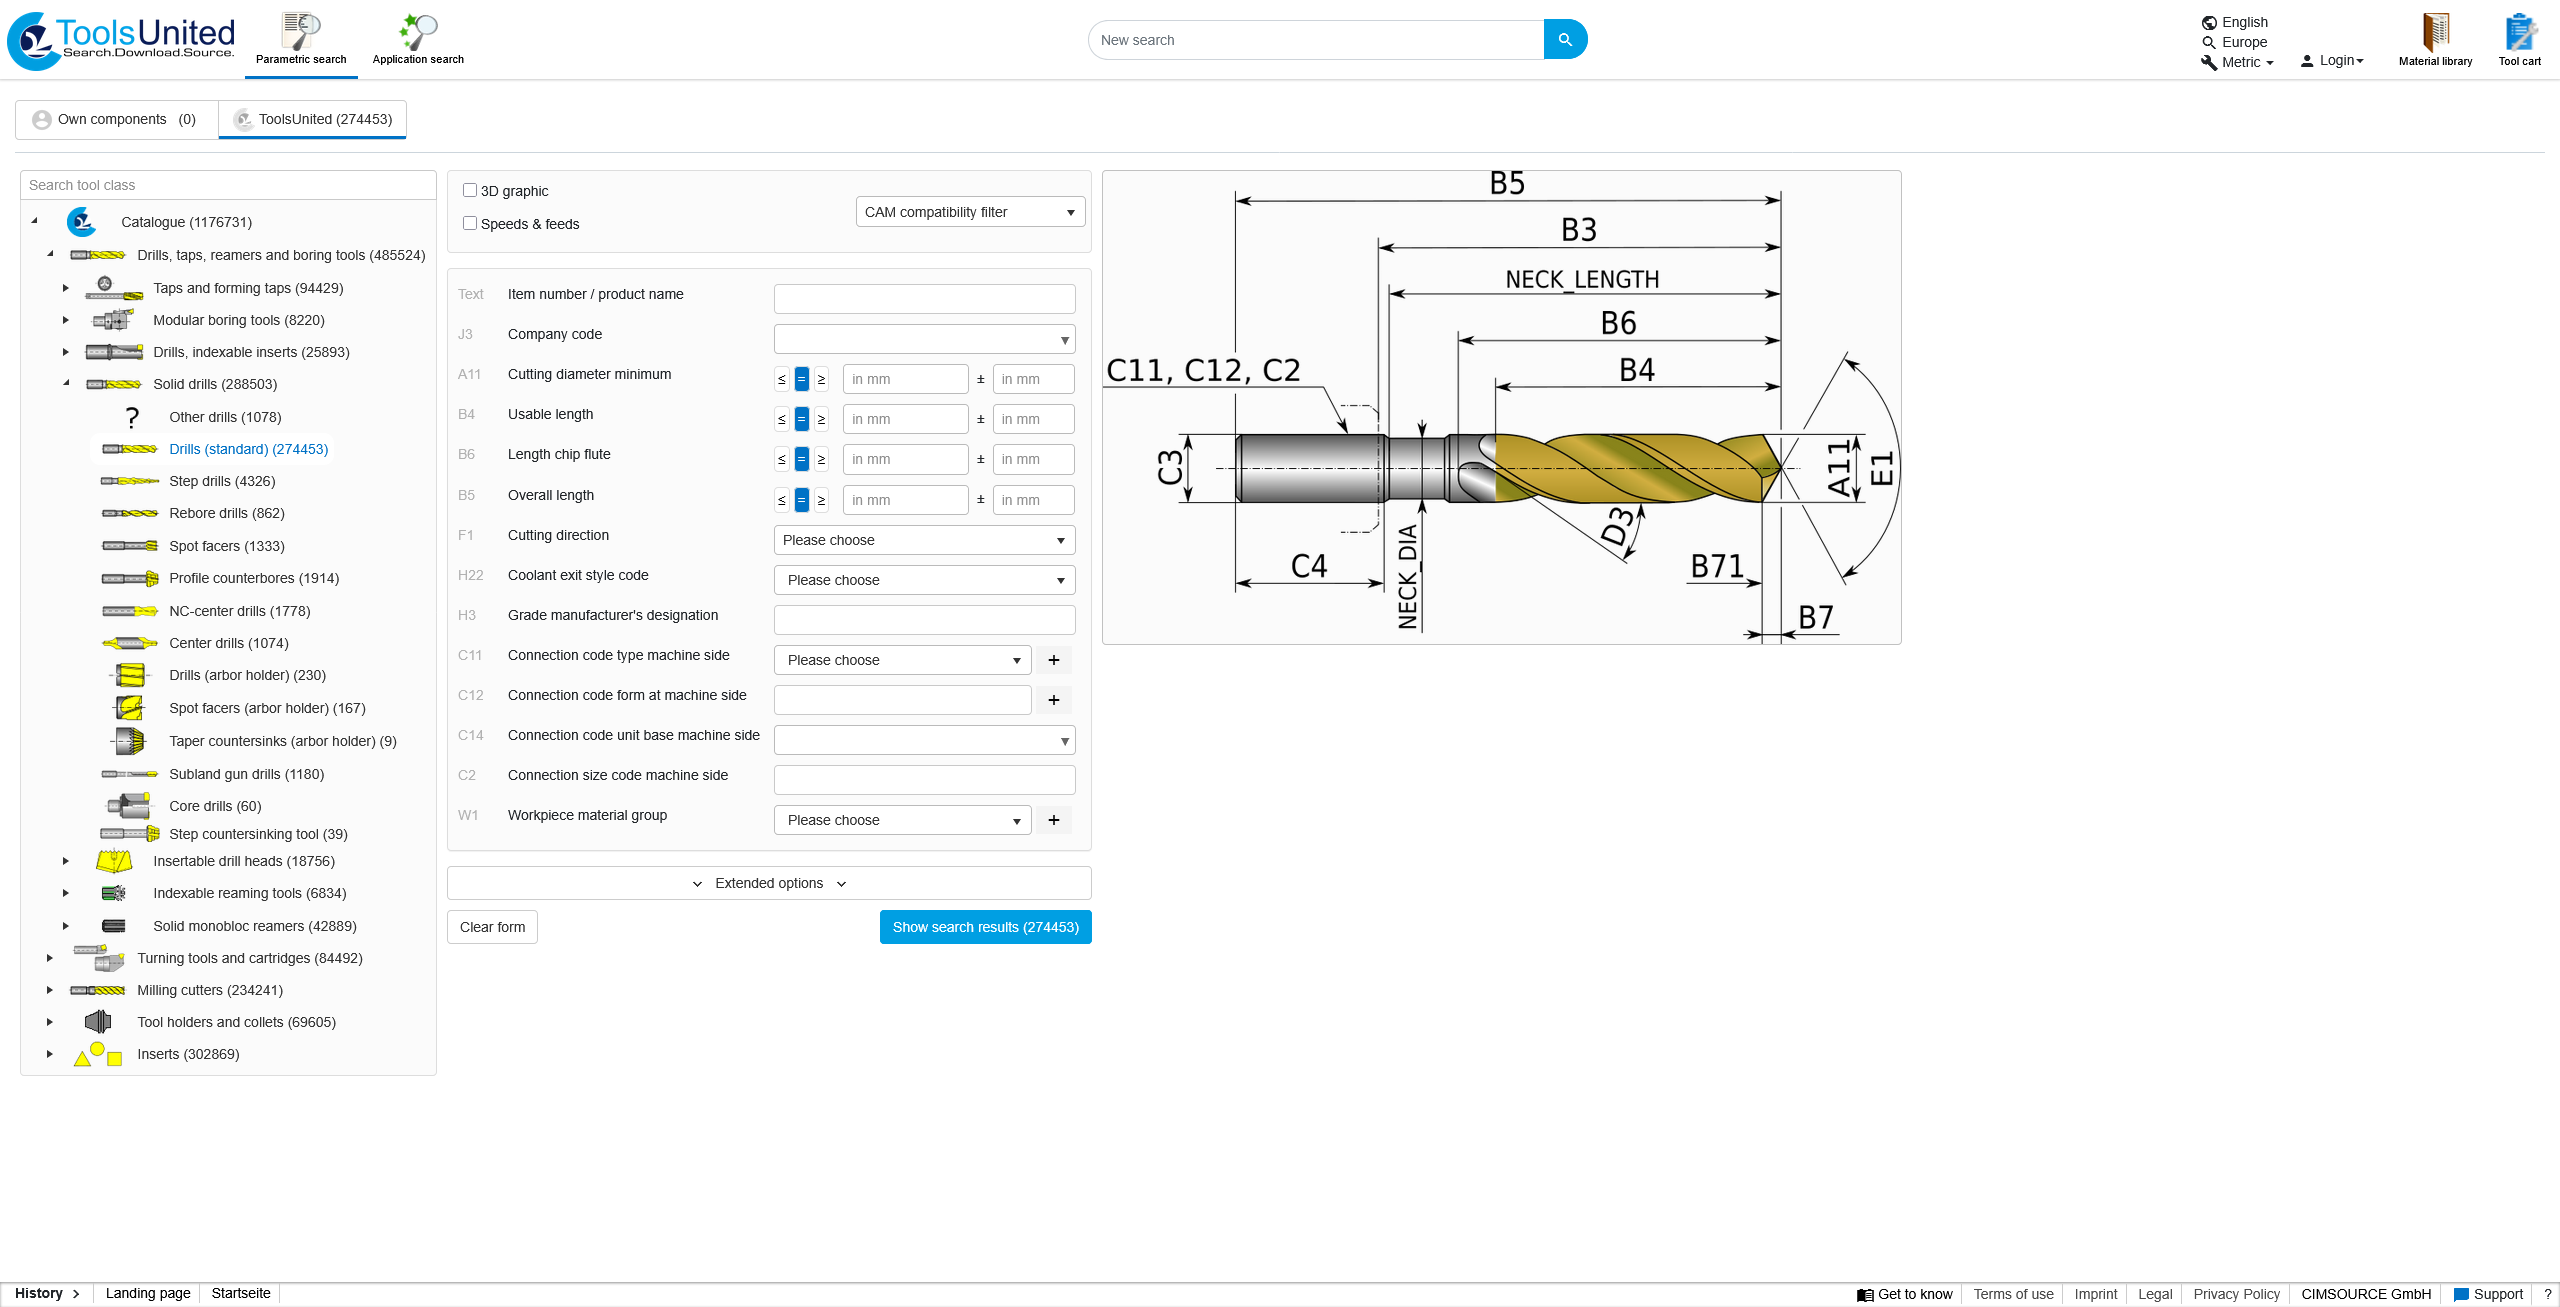The height and width of the screenshot is (1307, 2560).
Task: Expand the Milling cutters tree node
Action: (49, 990)
